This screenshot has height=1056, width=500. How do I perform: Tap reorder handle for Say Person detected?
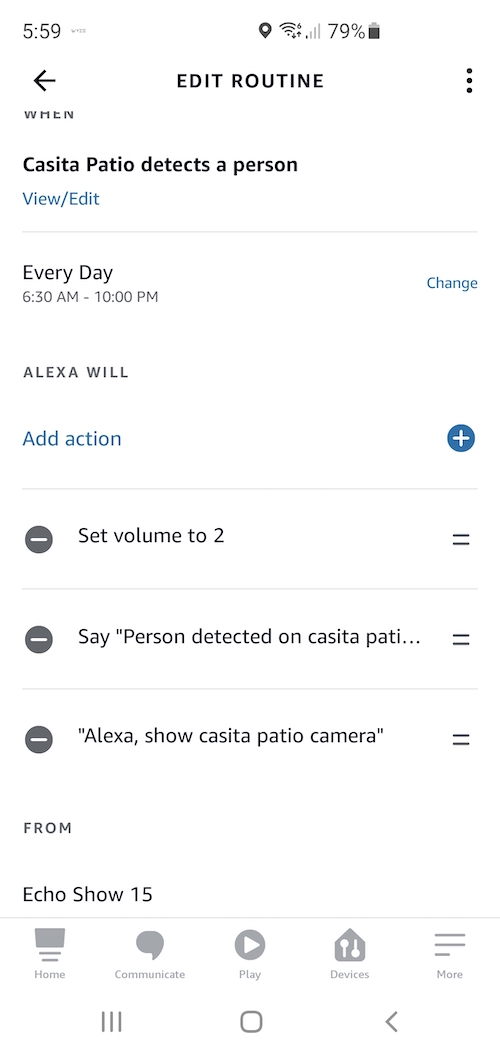click(461, 639)
